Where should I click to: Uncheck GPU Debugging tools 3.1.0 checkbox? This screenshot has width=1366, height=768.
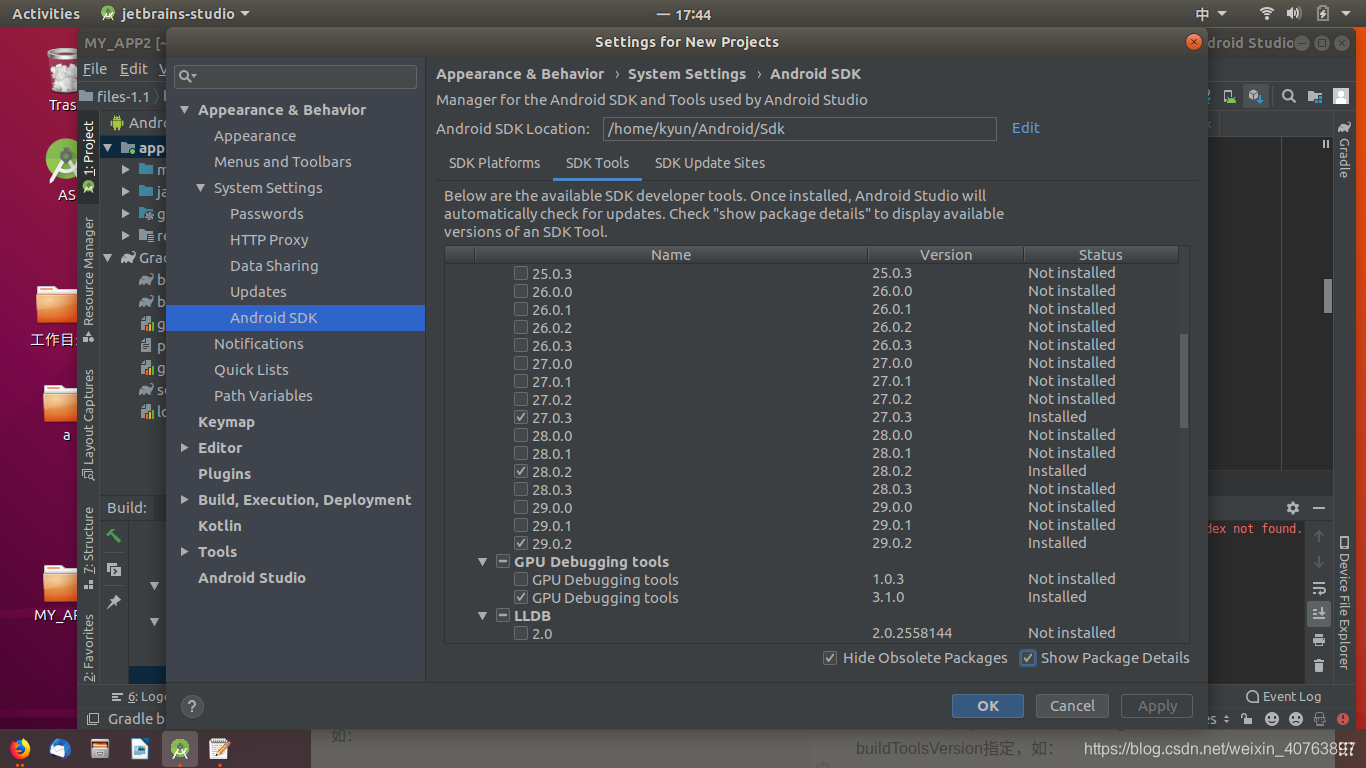[x=521, y=597]
